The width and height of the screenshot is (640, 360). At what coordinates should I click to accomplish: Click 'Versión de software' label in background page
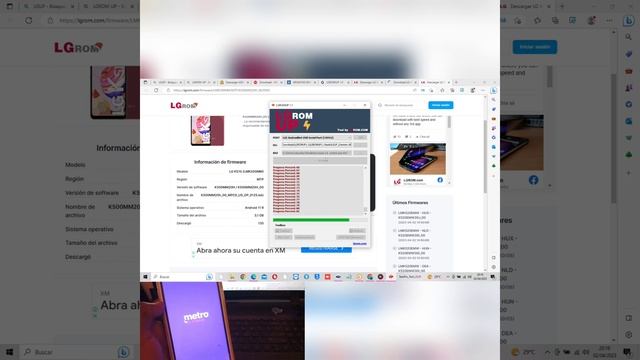click(92, 193)
